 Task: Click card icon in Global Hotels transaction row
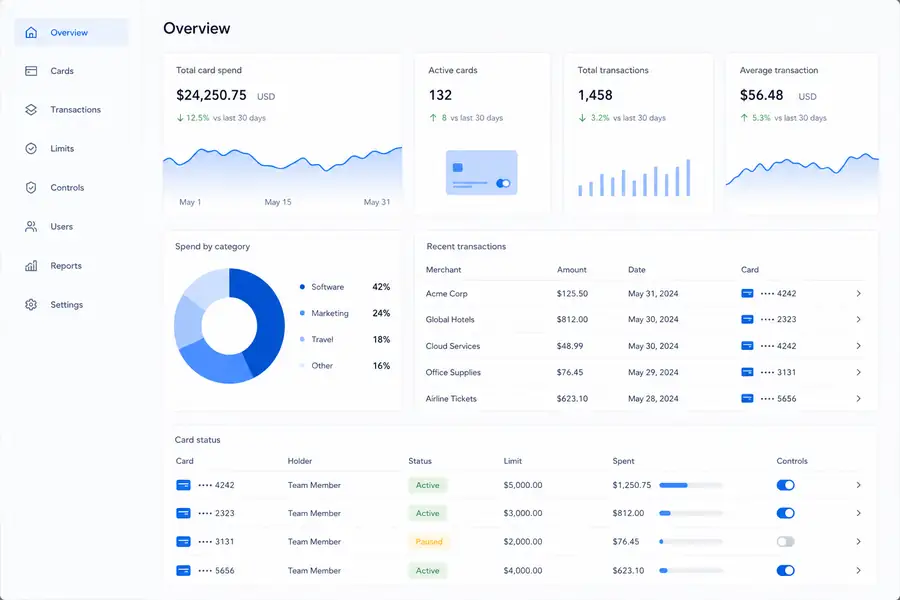tap(747, 319)
